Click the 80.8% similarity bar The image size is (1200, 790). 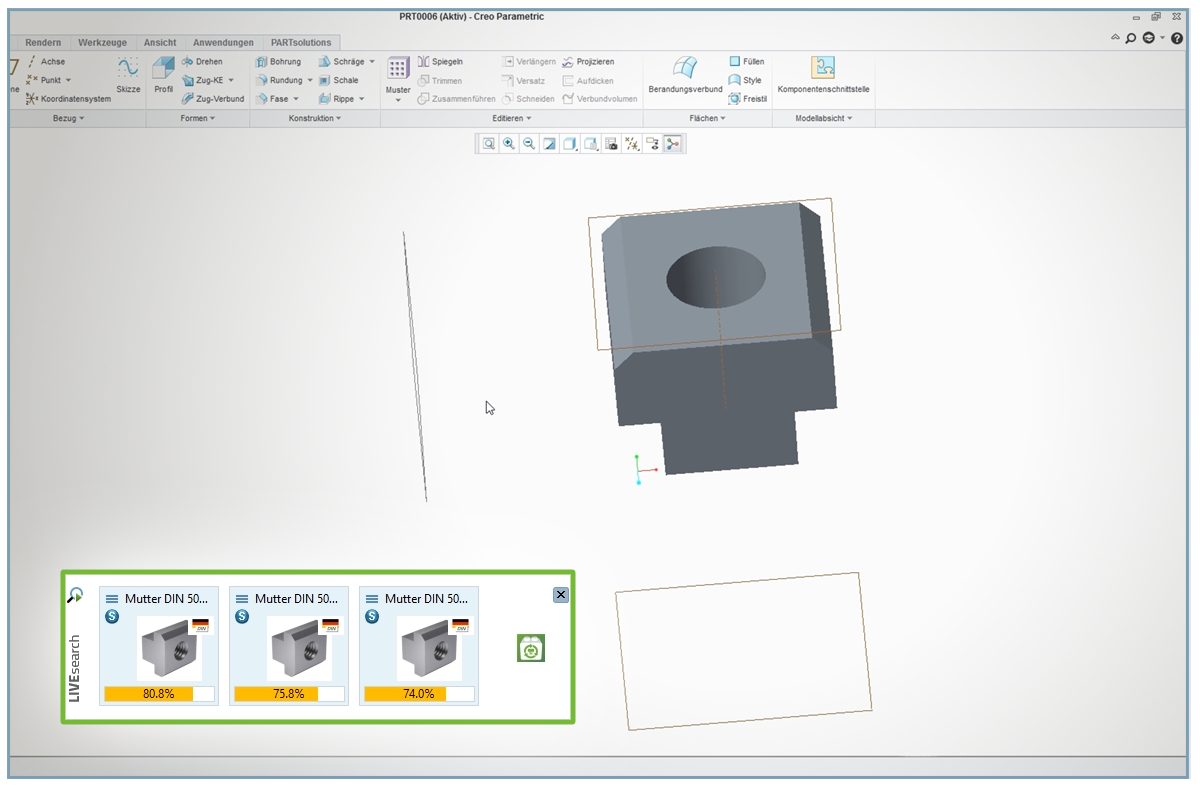[x=159, y=694]
